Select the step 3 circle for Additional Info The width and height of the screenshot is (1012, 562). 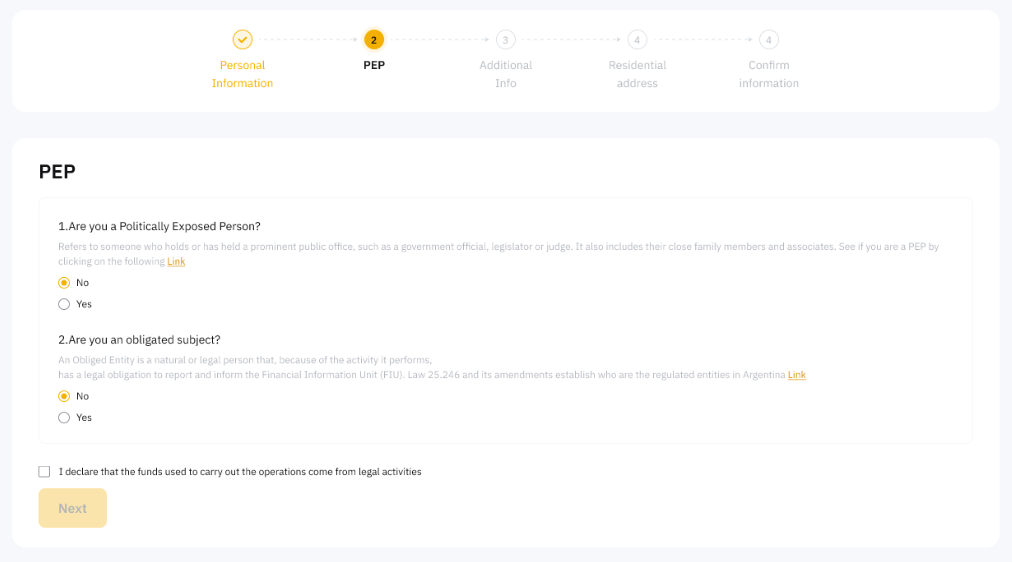click(506, 40)
